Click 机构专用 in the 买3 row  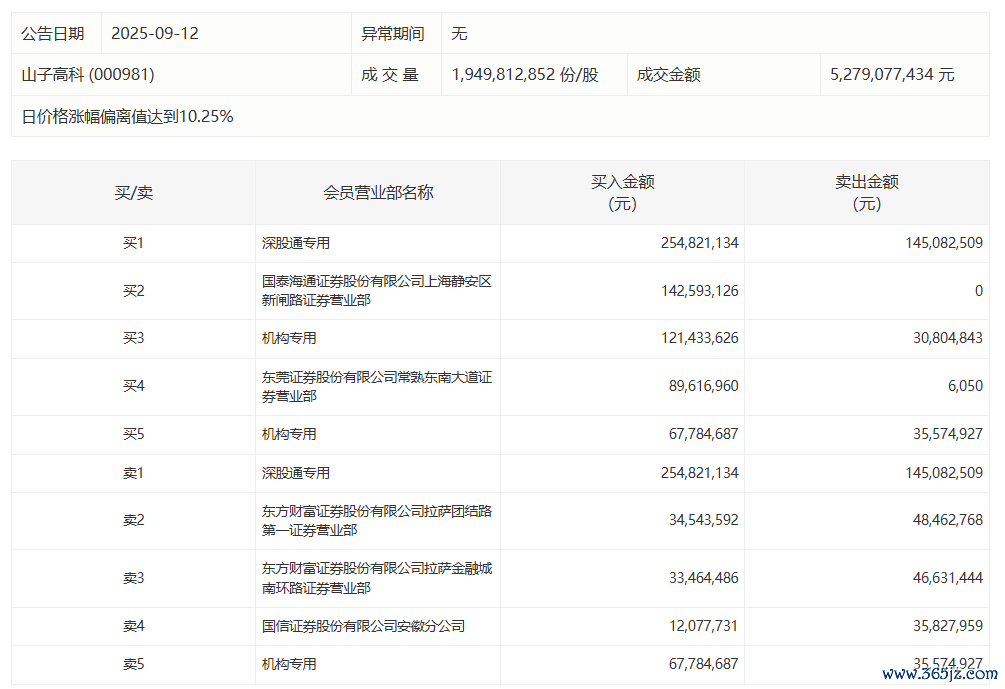289,338
